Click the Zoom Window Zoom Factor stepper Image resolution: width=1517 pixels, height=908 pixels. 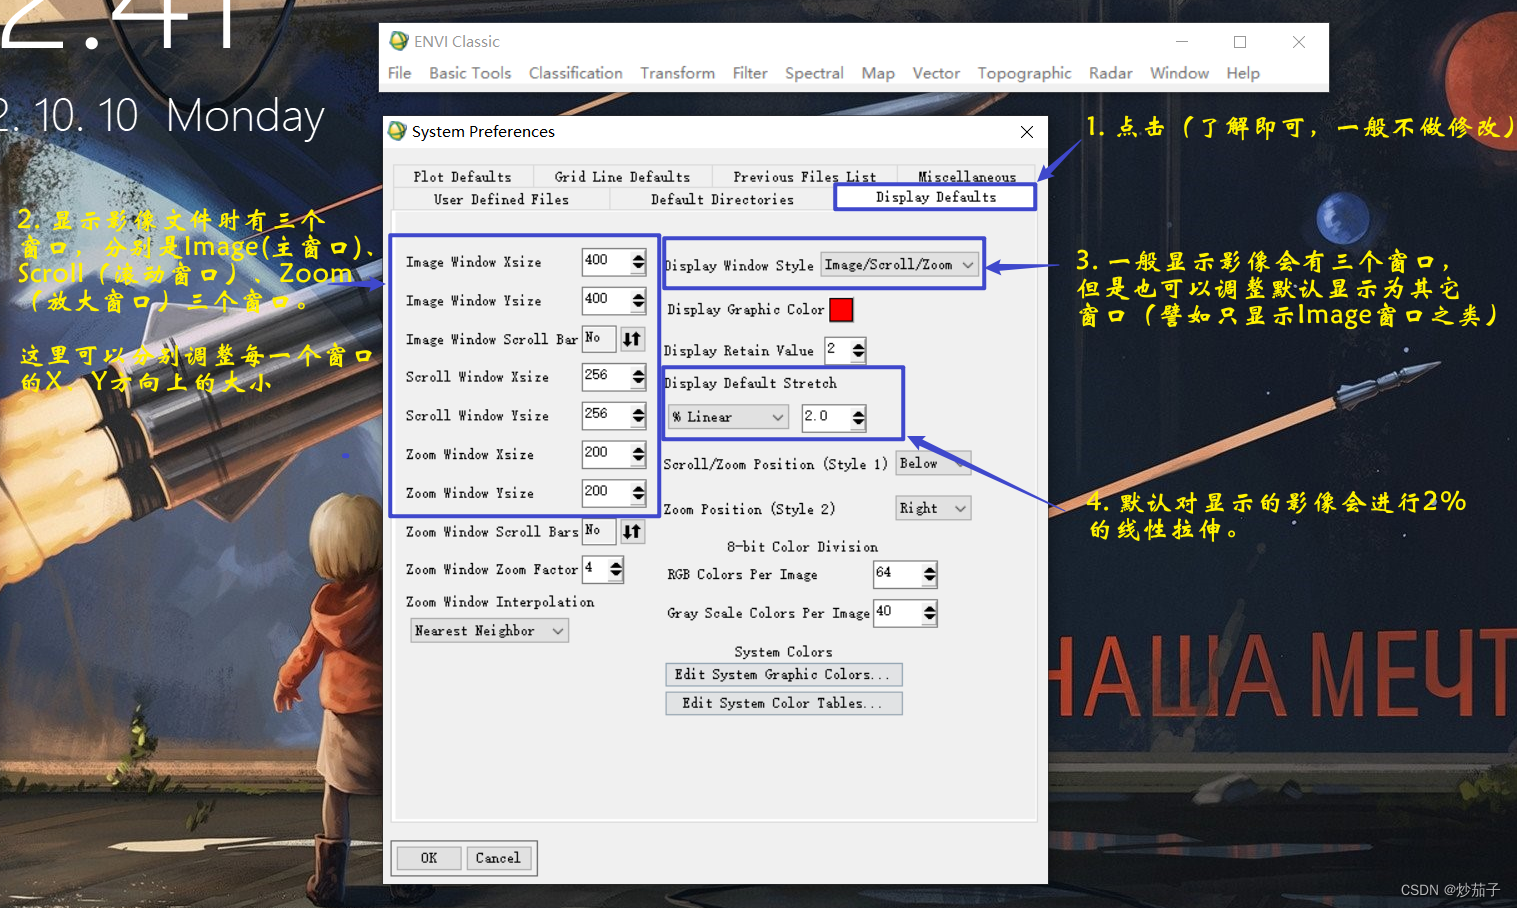pos(616,570)
